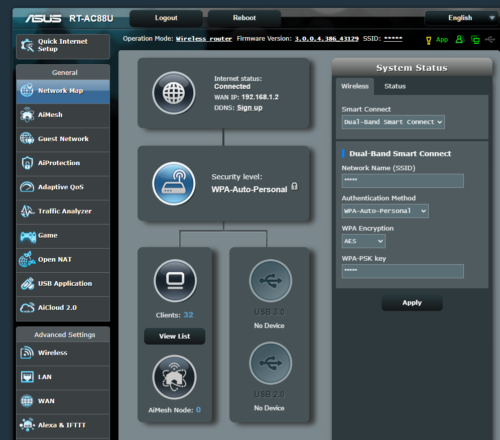Click the Clients computer monitor icon

175,281
